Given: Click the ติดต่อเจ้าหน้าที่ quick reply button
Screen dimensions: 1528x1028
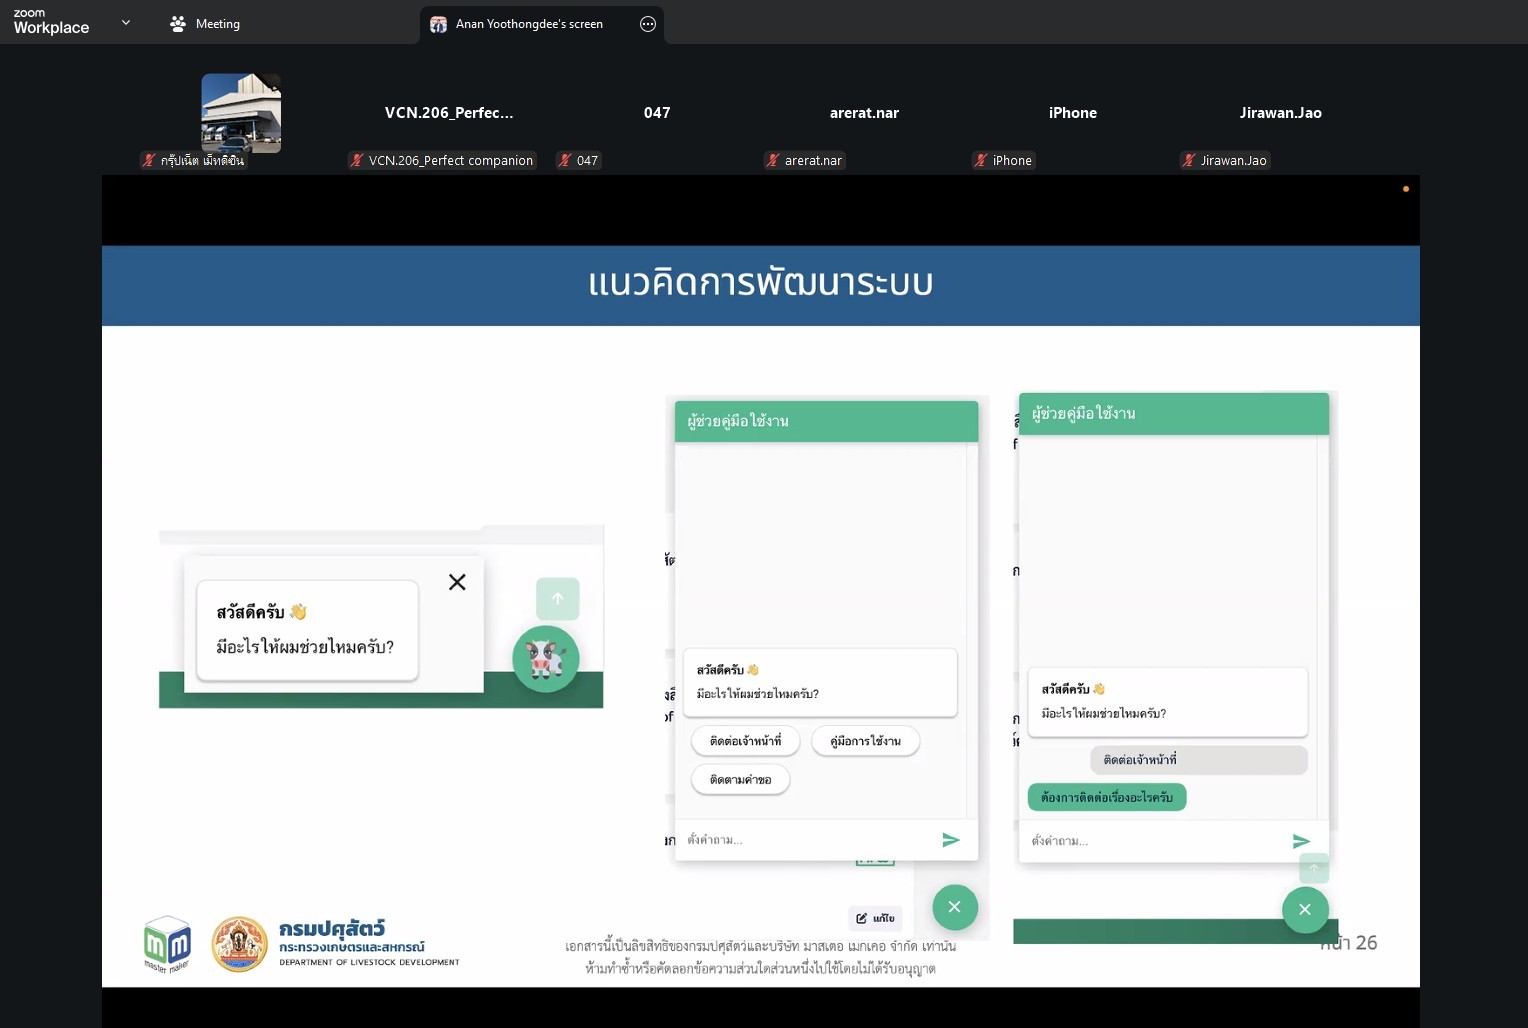Looking at the screenshot, I should click(745, 741).
